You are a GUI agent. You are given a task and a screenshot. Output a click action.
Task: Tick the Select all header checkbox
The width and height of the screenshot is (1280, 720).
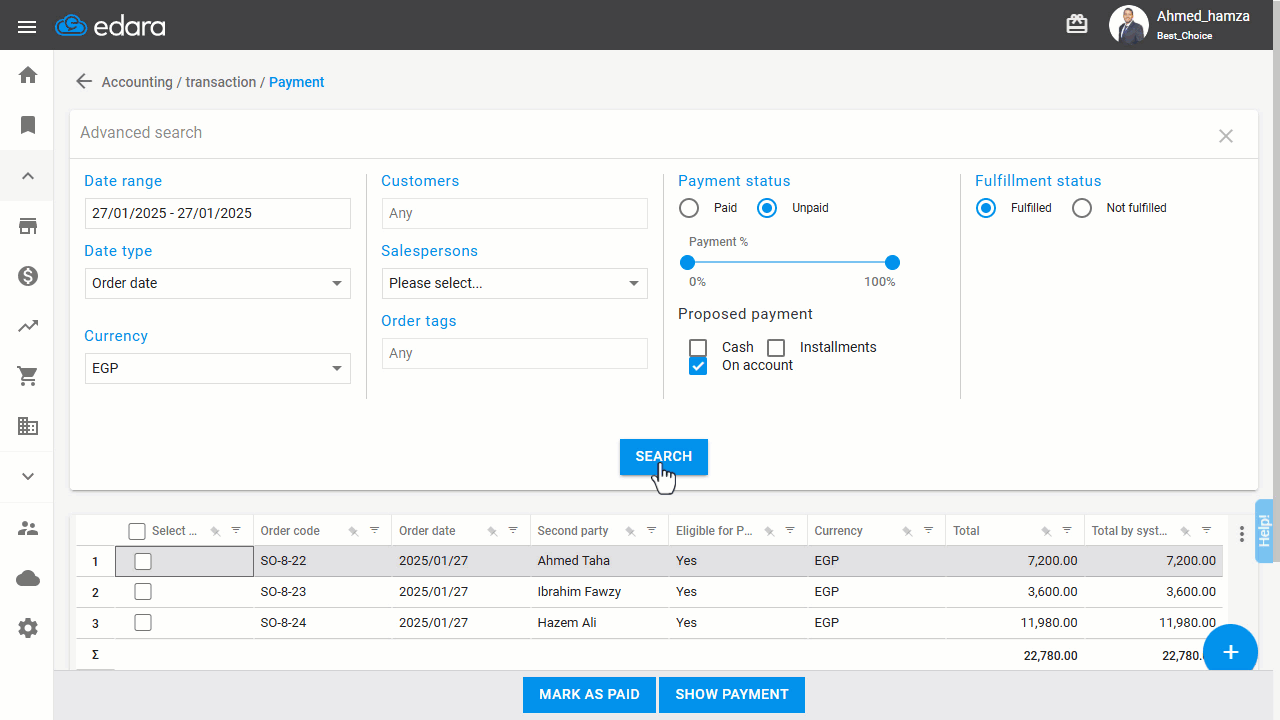point(138,531)
